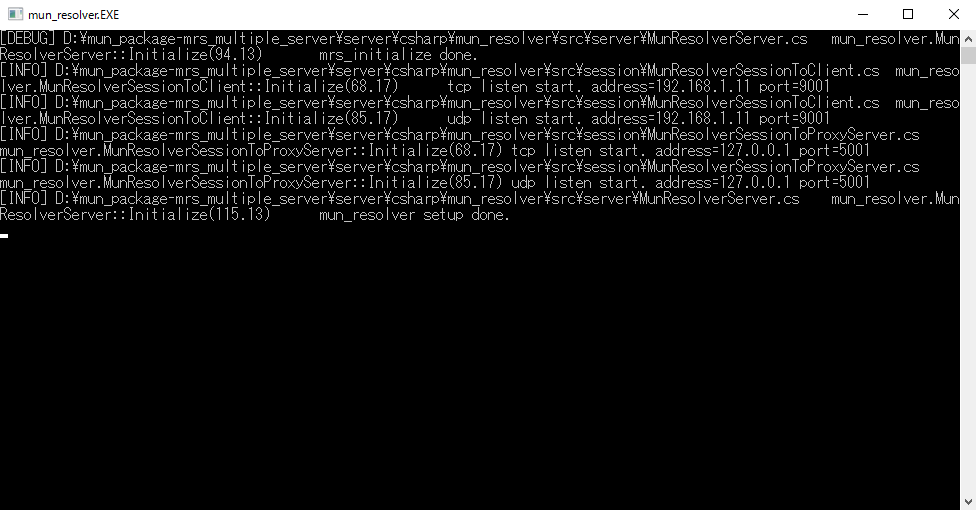Click the 'mrs_initialize done.' message

coord(398,55)
